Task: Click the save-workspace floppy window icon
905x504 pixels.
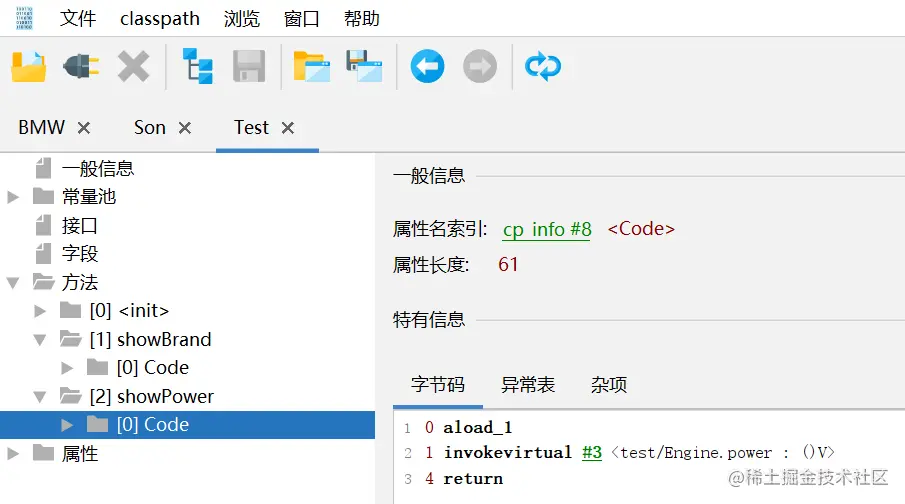Action: point(364,66)
